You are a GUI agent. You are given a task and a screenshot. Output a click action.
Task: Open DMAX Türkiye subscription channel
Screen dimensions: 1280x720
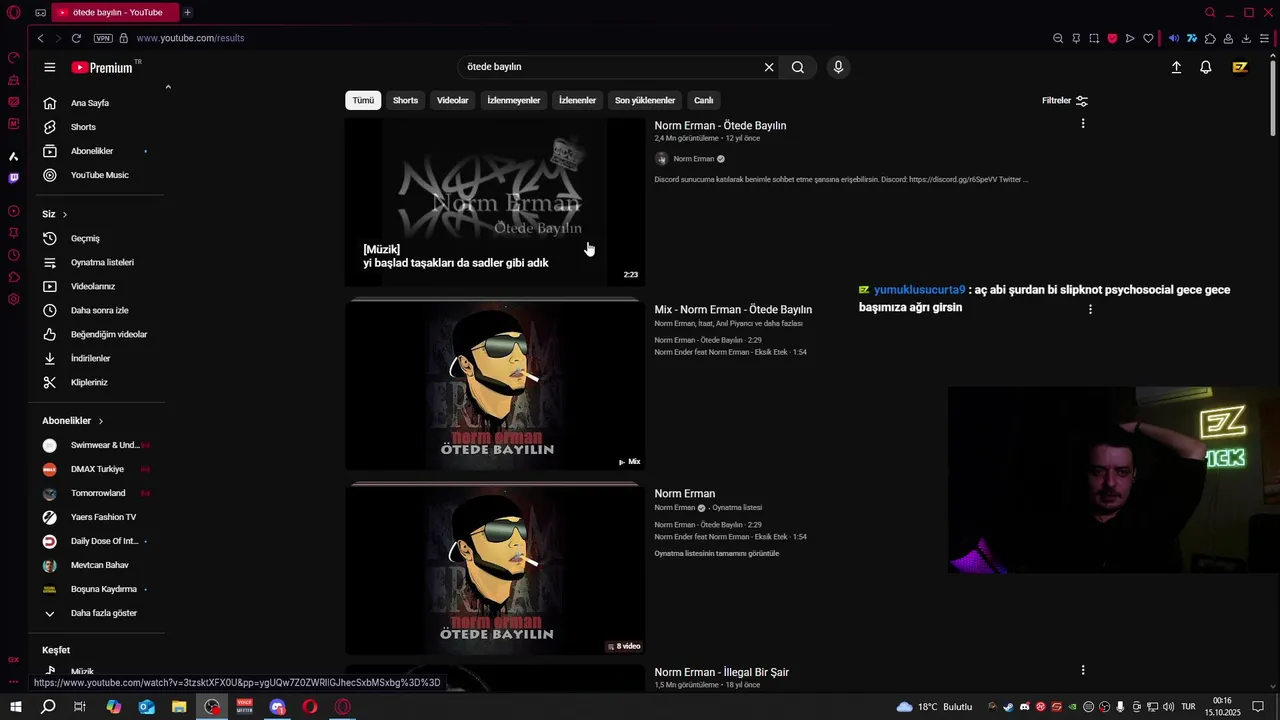[99, 469]
